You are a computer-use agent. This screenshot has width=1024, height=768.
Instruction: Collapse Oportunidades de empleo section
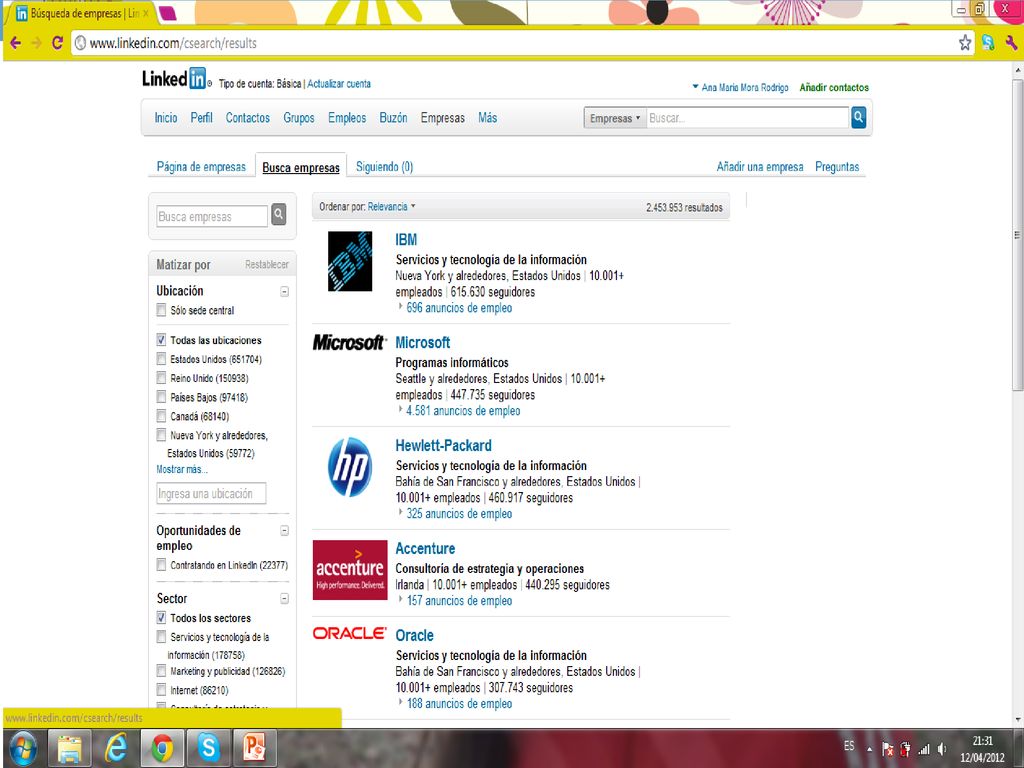point(285,530)
